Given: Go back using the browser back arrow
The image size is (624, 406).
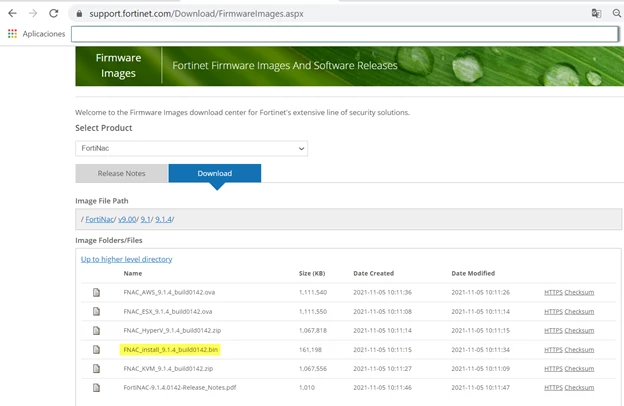Looking at the screenshot, I should click(12, 14).
